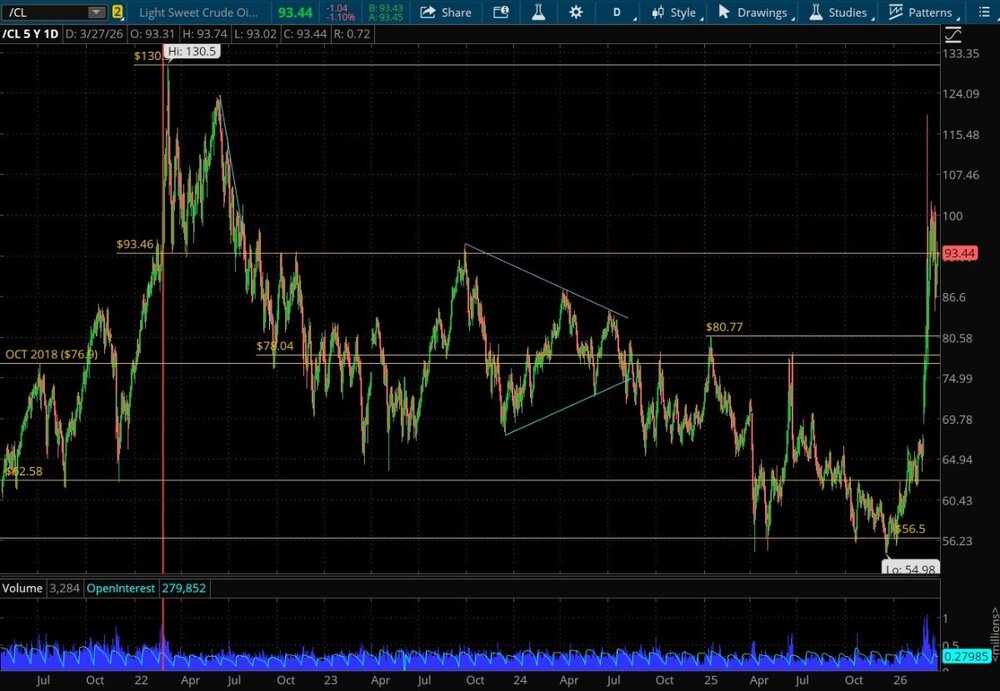The image size is (1000, 691).
Task: Click the 93.44 current price axis label
Action: tap(959, 253)
